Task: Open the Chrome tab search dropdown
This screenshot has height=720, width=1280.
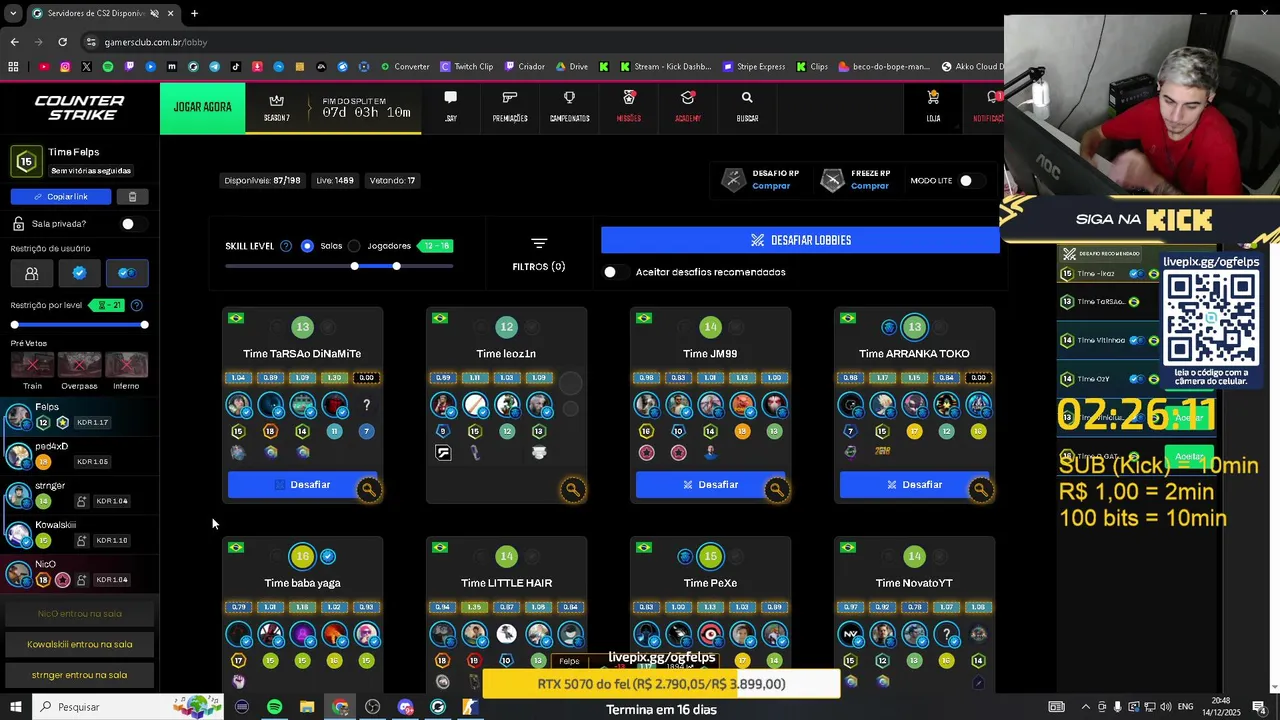Action: click(x=13, y=13)
